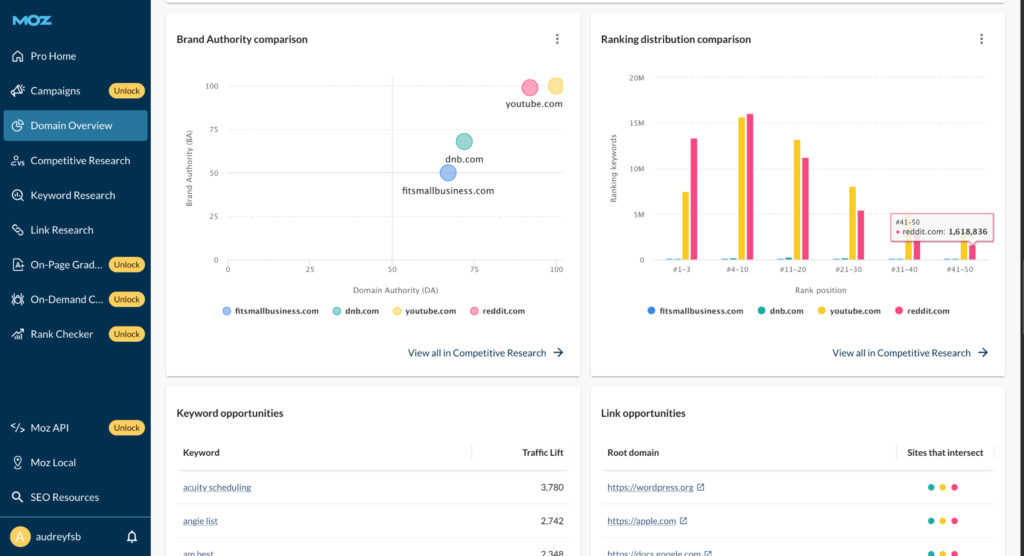The height and width of the screenshot is (556, 1024).
Task: Click arrow next to Ranking distribution View all
Action: 983,353
